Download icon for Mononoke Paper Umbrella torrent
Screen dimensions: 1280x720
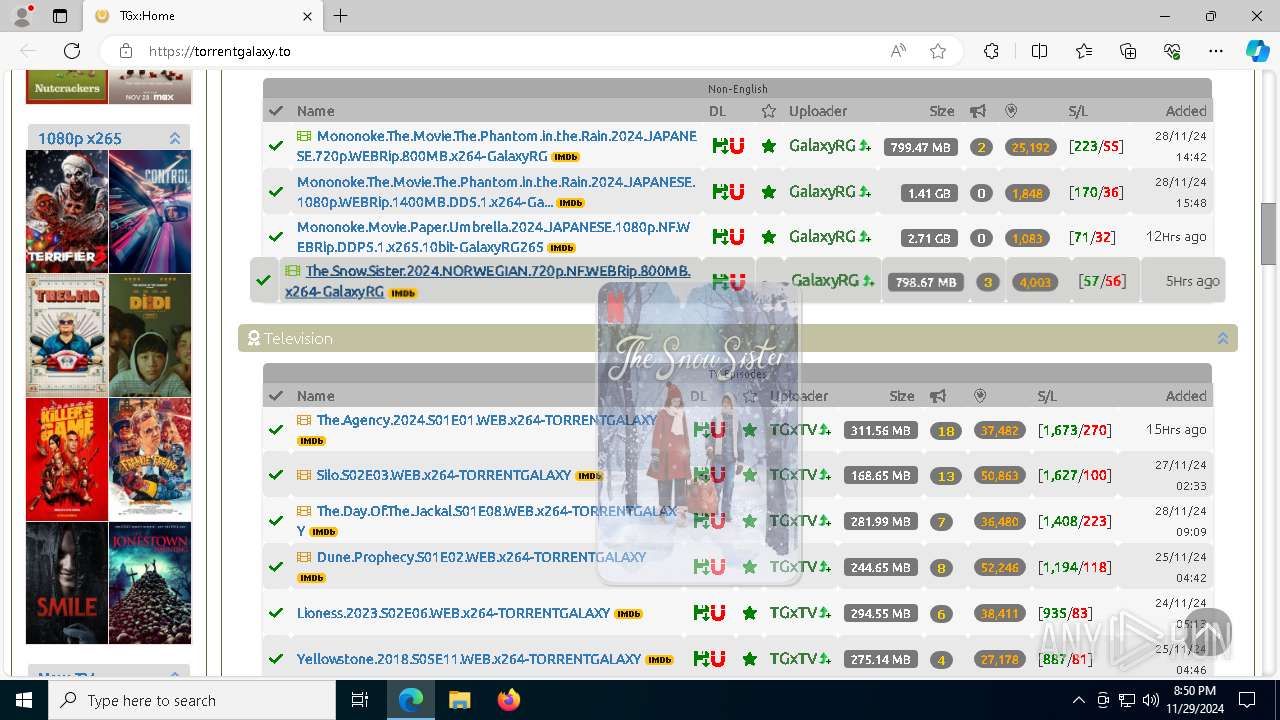[x=719, y=237]
